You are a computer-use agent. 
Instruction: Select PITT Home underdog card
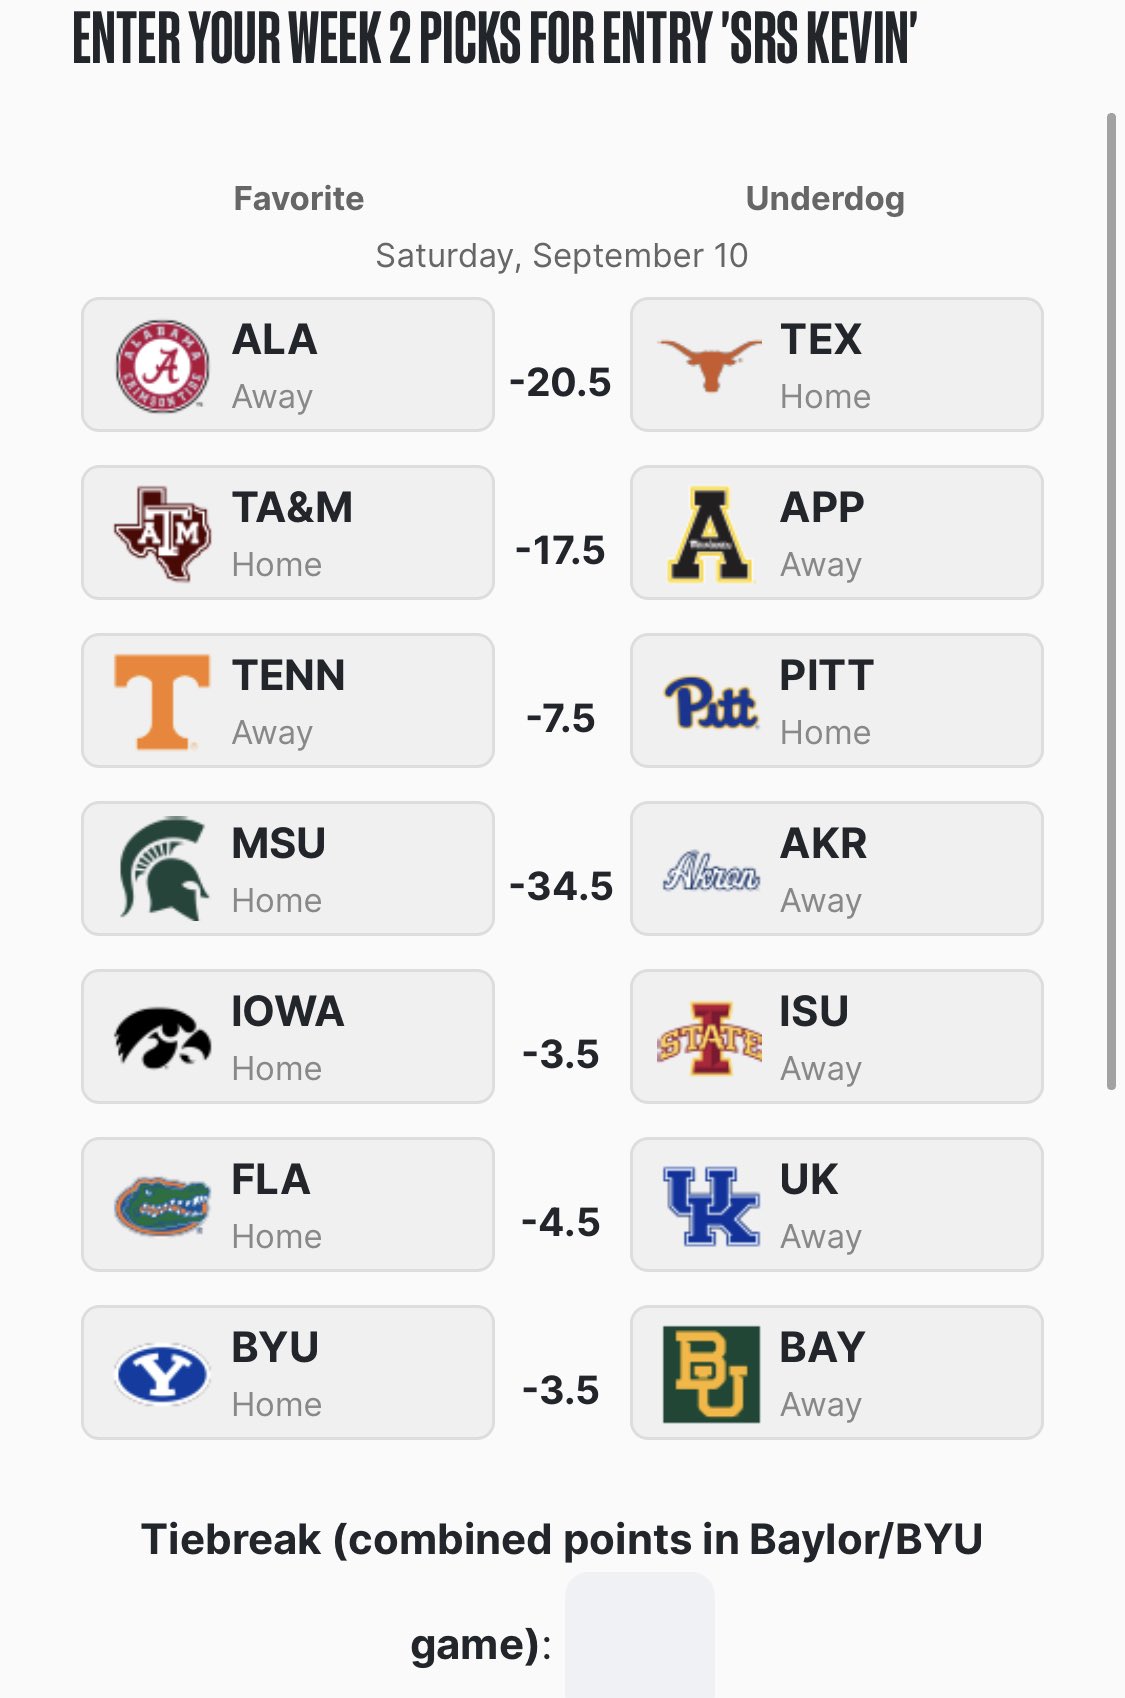(837, 700)
